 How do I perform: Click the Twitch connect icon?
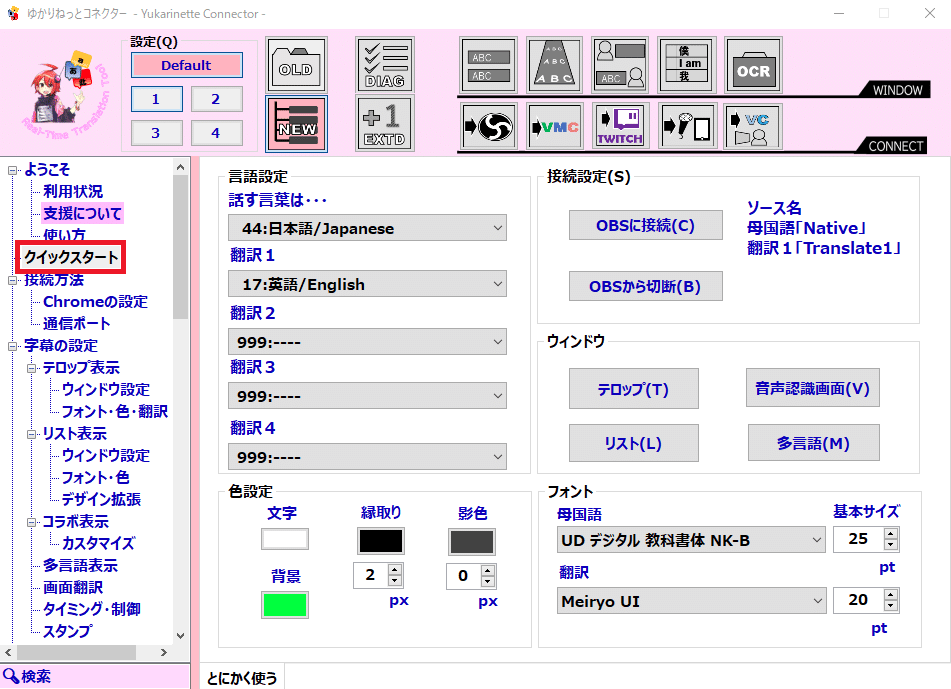pyautogui.click(x=619, y=125)
